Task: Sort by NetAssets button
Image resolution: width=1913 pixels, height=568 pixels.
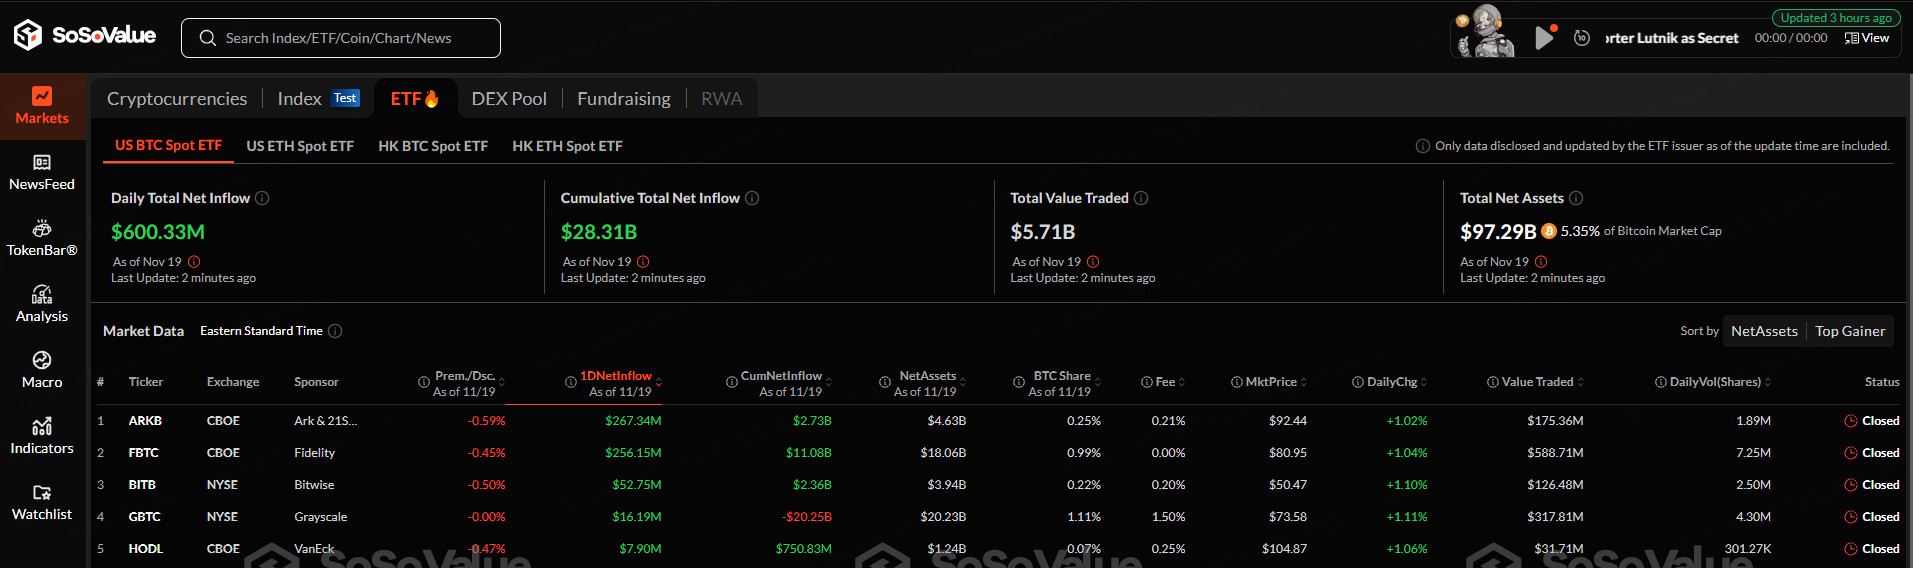Action: (1765, 331)
